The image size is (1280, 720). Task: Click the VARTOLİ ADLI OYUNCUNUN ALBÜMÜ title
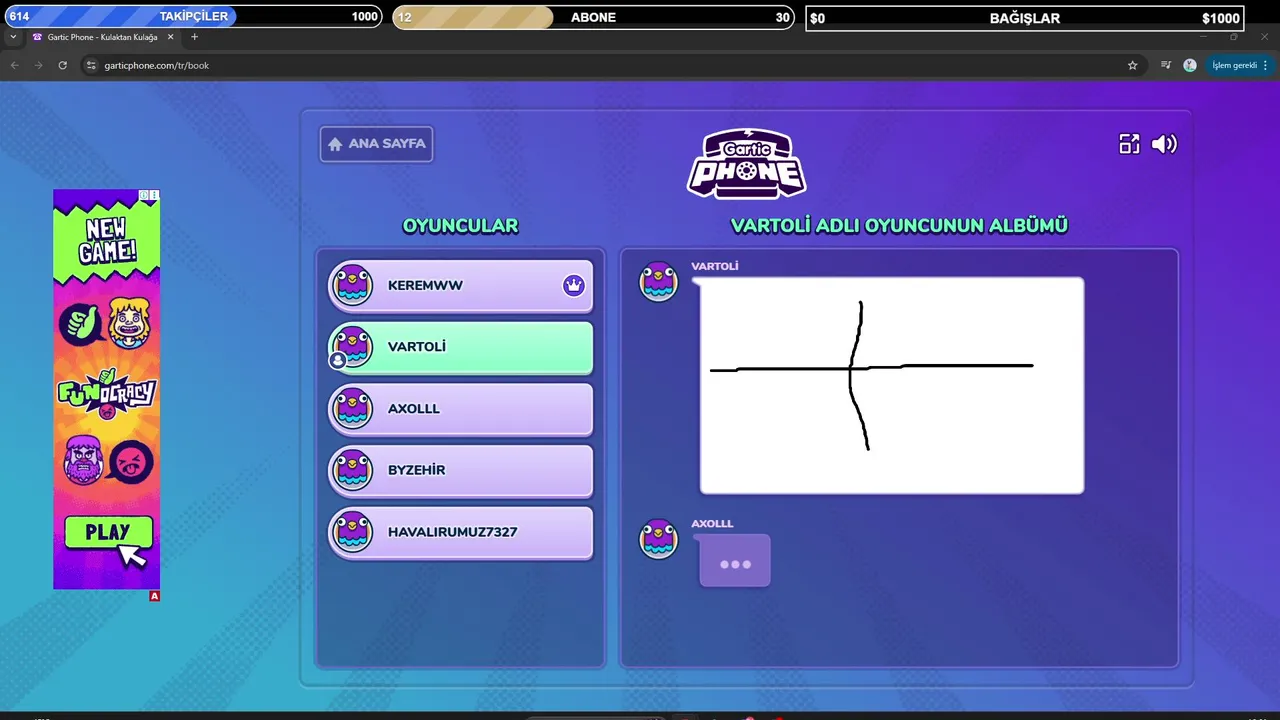(899, 226)
